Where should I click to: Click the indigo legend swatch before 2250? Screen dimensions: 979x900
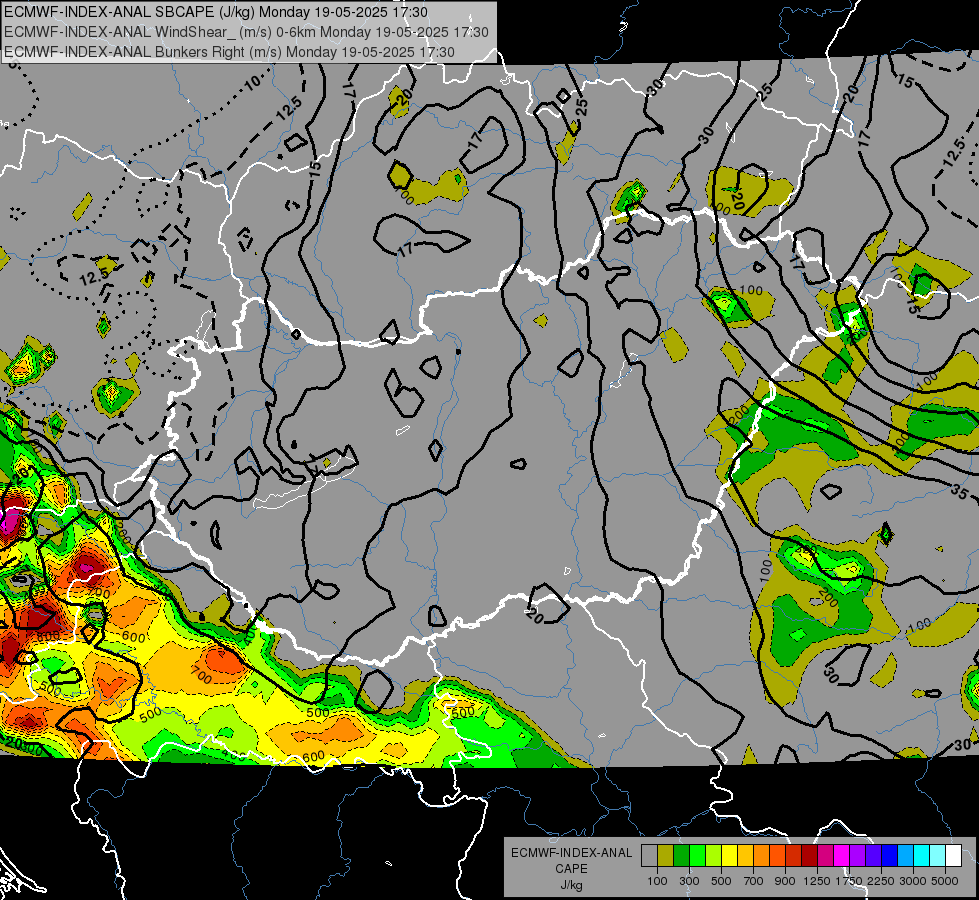[x=873, y=856]
